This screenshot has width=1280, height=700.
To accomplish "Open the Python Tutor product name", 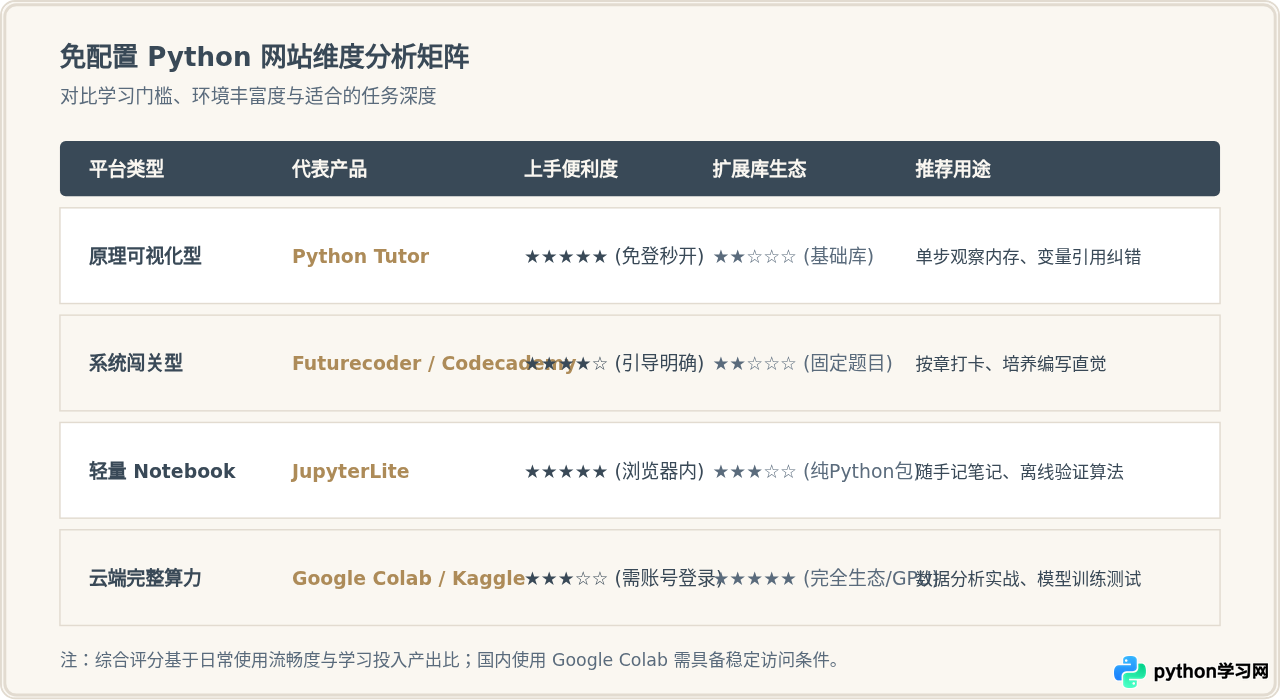I will click(360, 256).
